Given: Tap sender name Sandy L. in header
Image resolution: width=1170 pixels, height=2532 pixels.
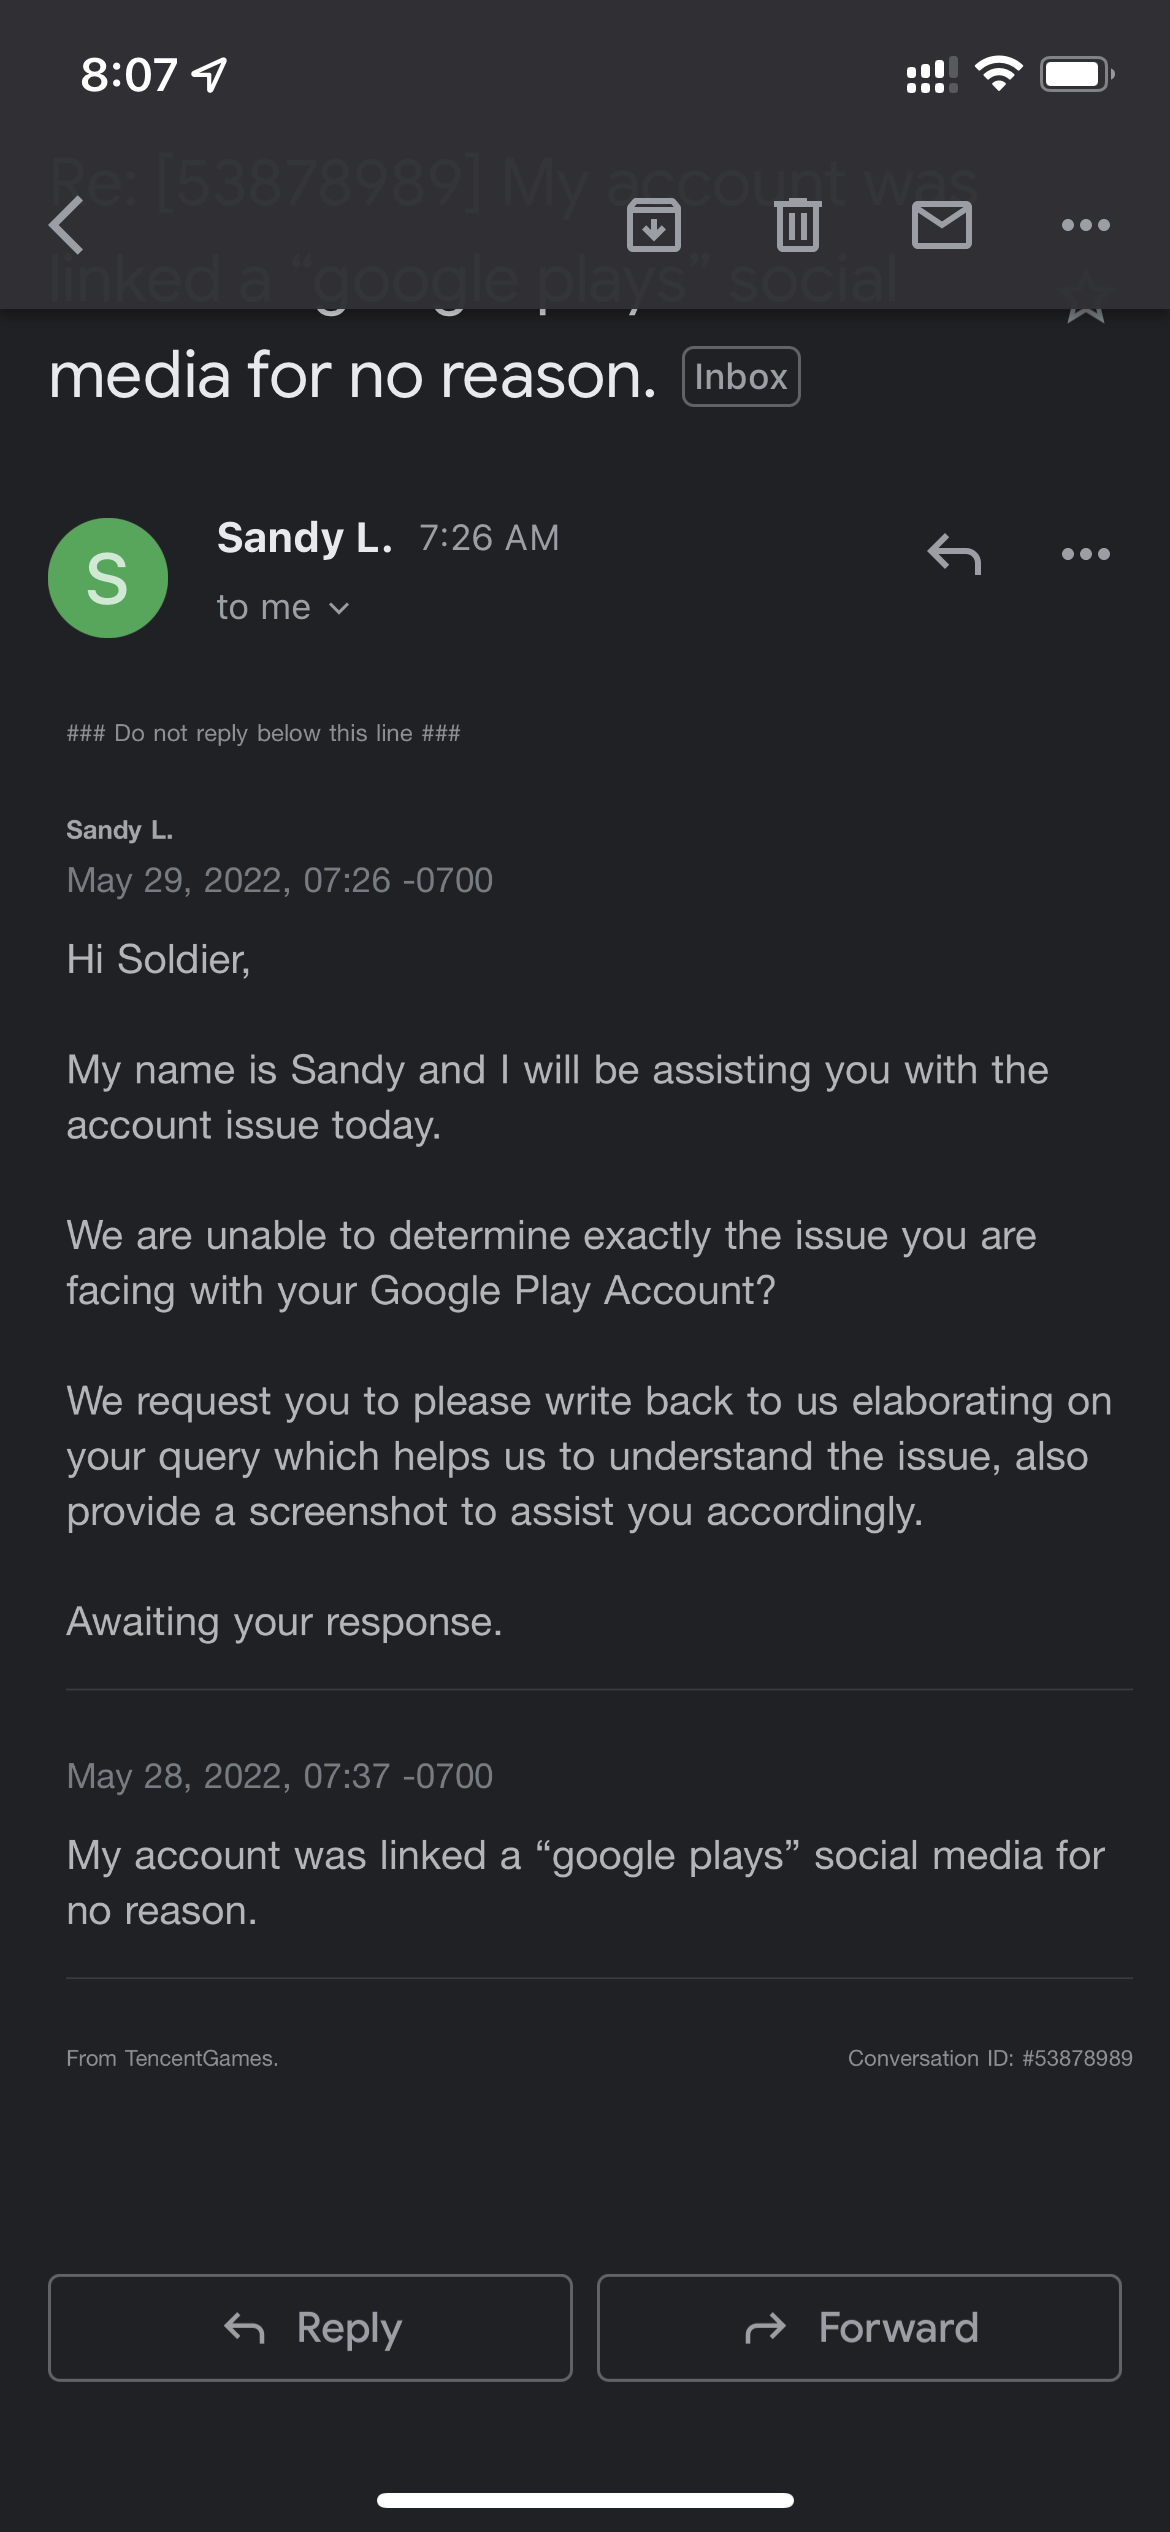Looking at the screenshot, I should (304, 538).
